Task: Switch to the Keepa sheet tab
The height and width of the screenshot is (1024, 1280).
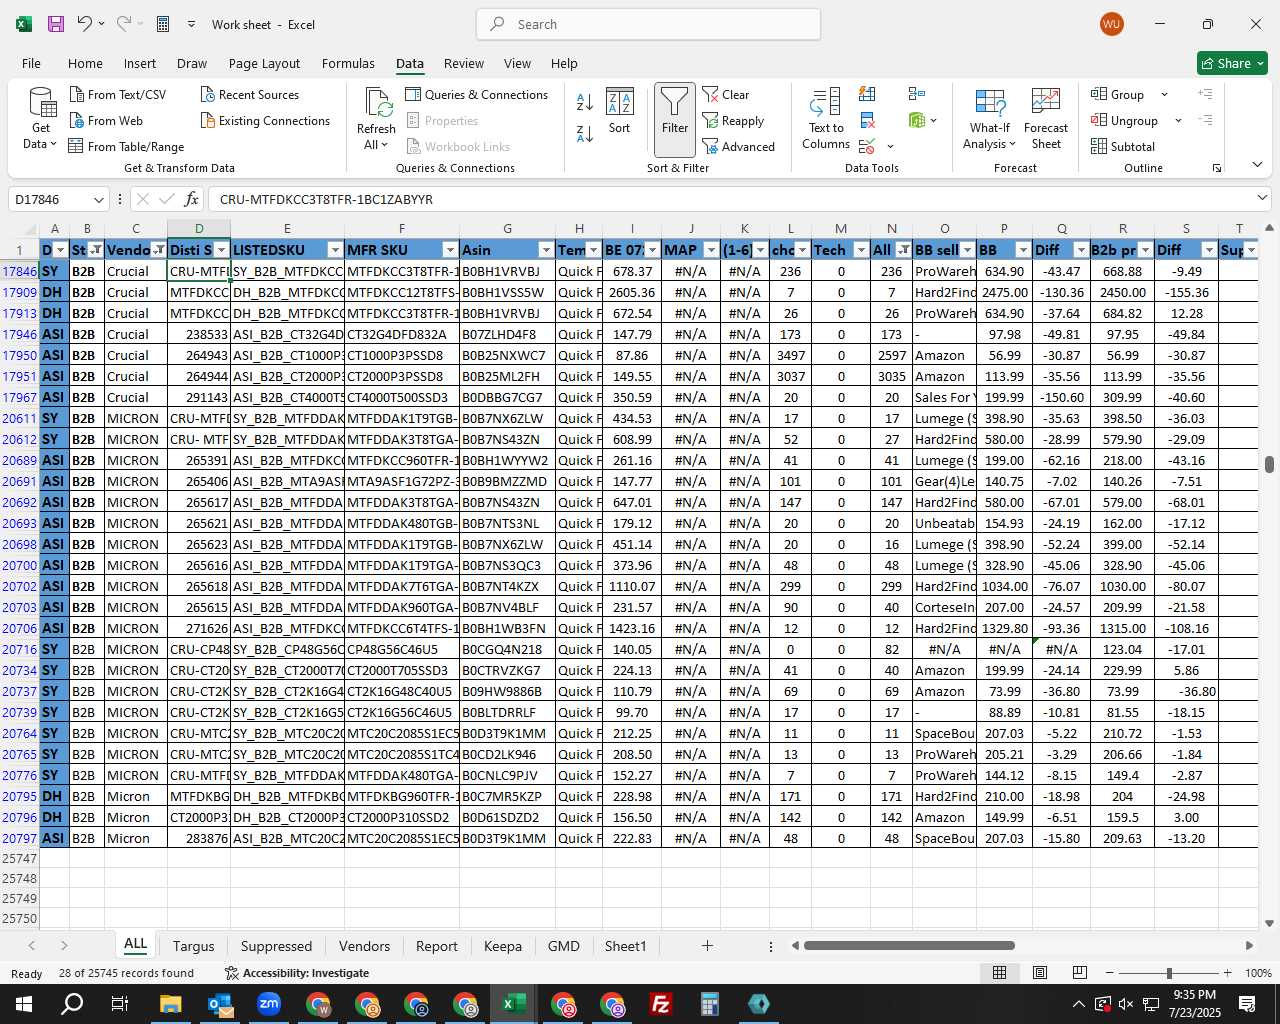Action: [503, 946]
